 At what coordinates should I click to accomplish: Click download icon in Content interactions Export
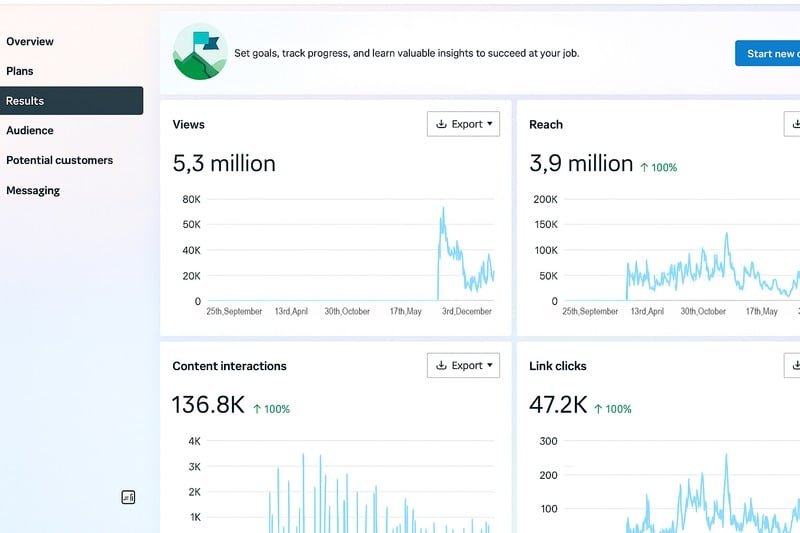(x=442, y=366)
